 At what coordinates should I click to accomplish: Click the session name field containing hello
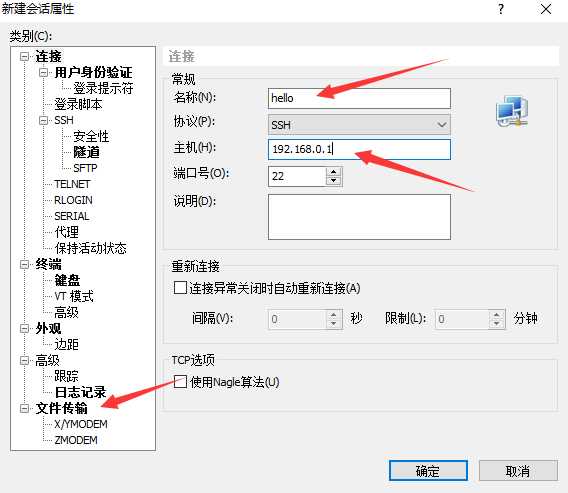(x=359, y=98)
